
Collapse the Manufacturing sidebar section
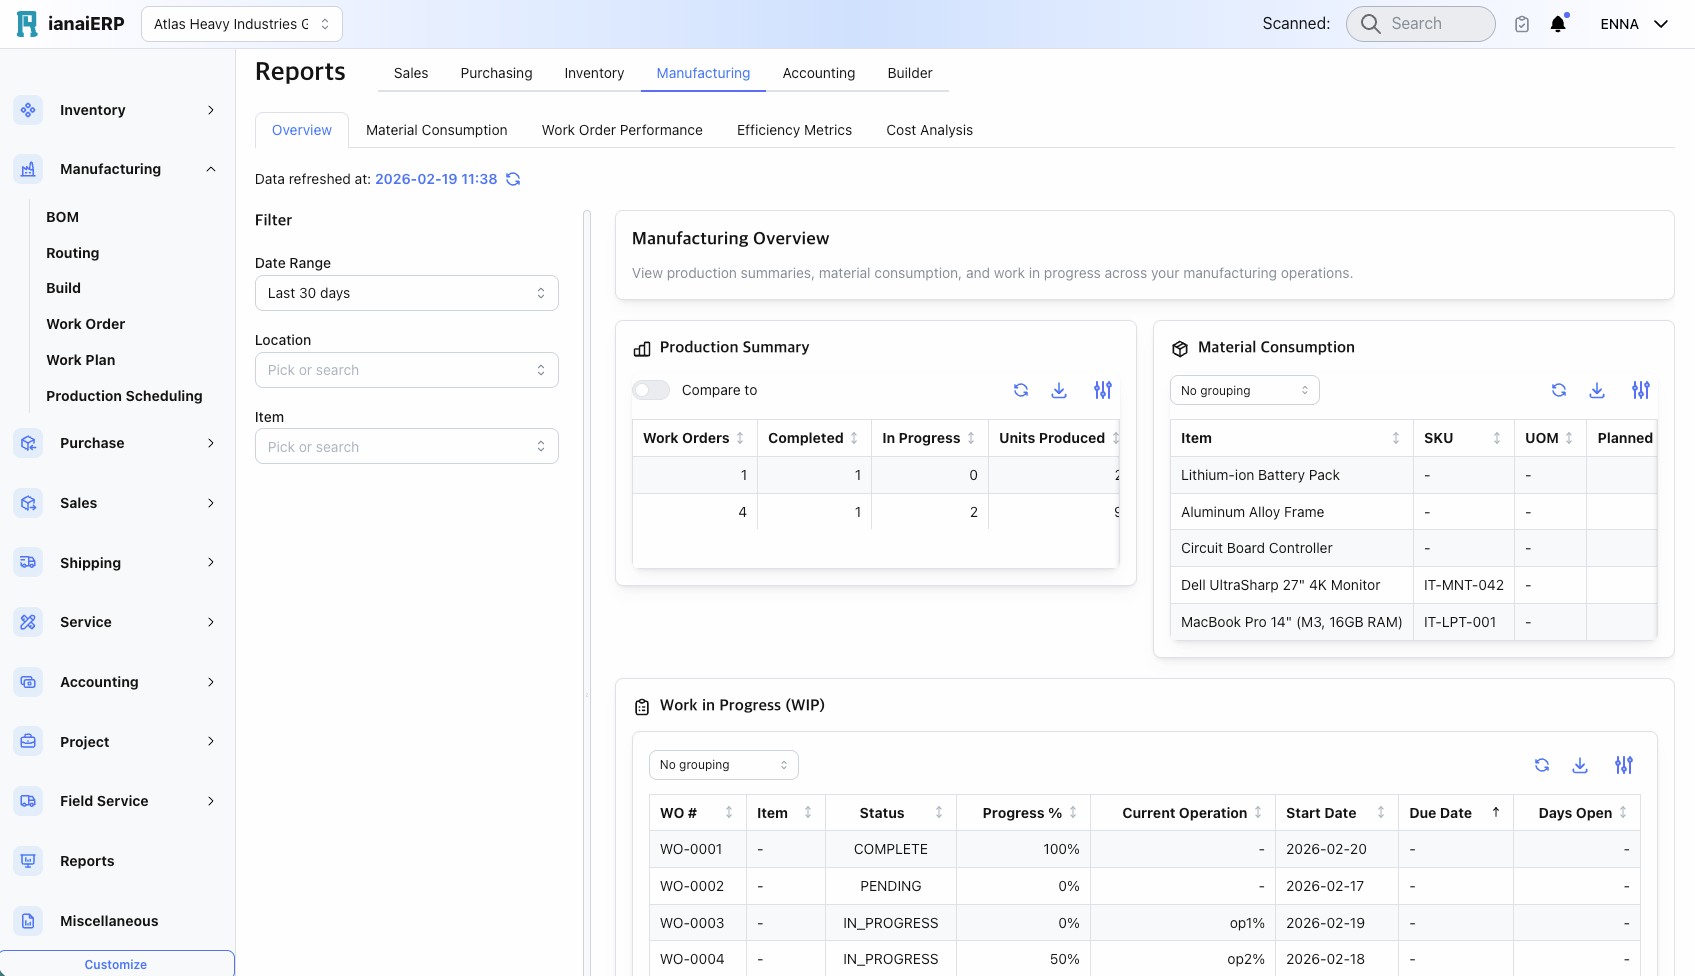[210, 169]
